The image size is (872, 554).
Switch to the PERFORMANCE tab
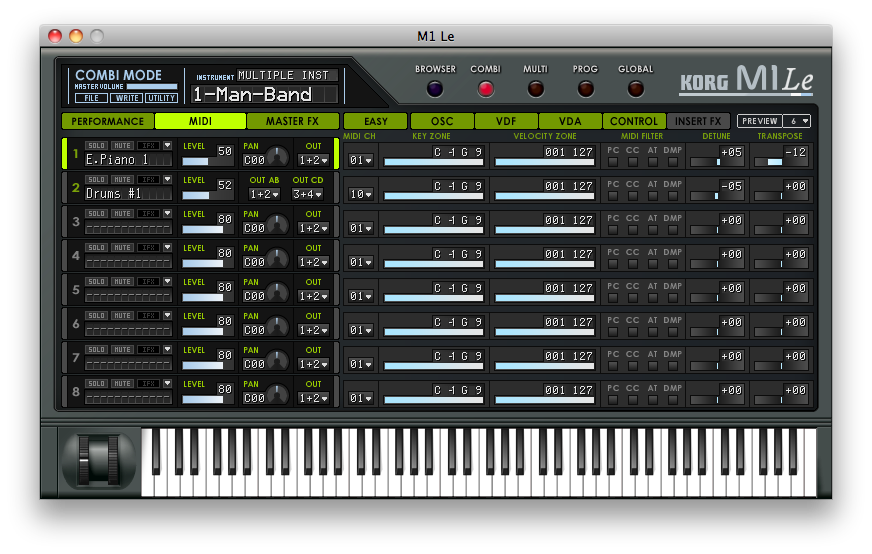click(x=108, y=121)
